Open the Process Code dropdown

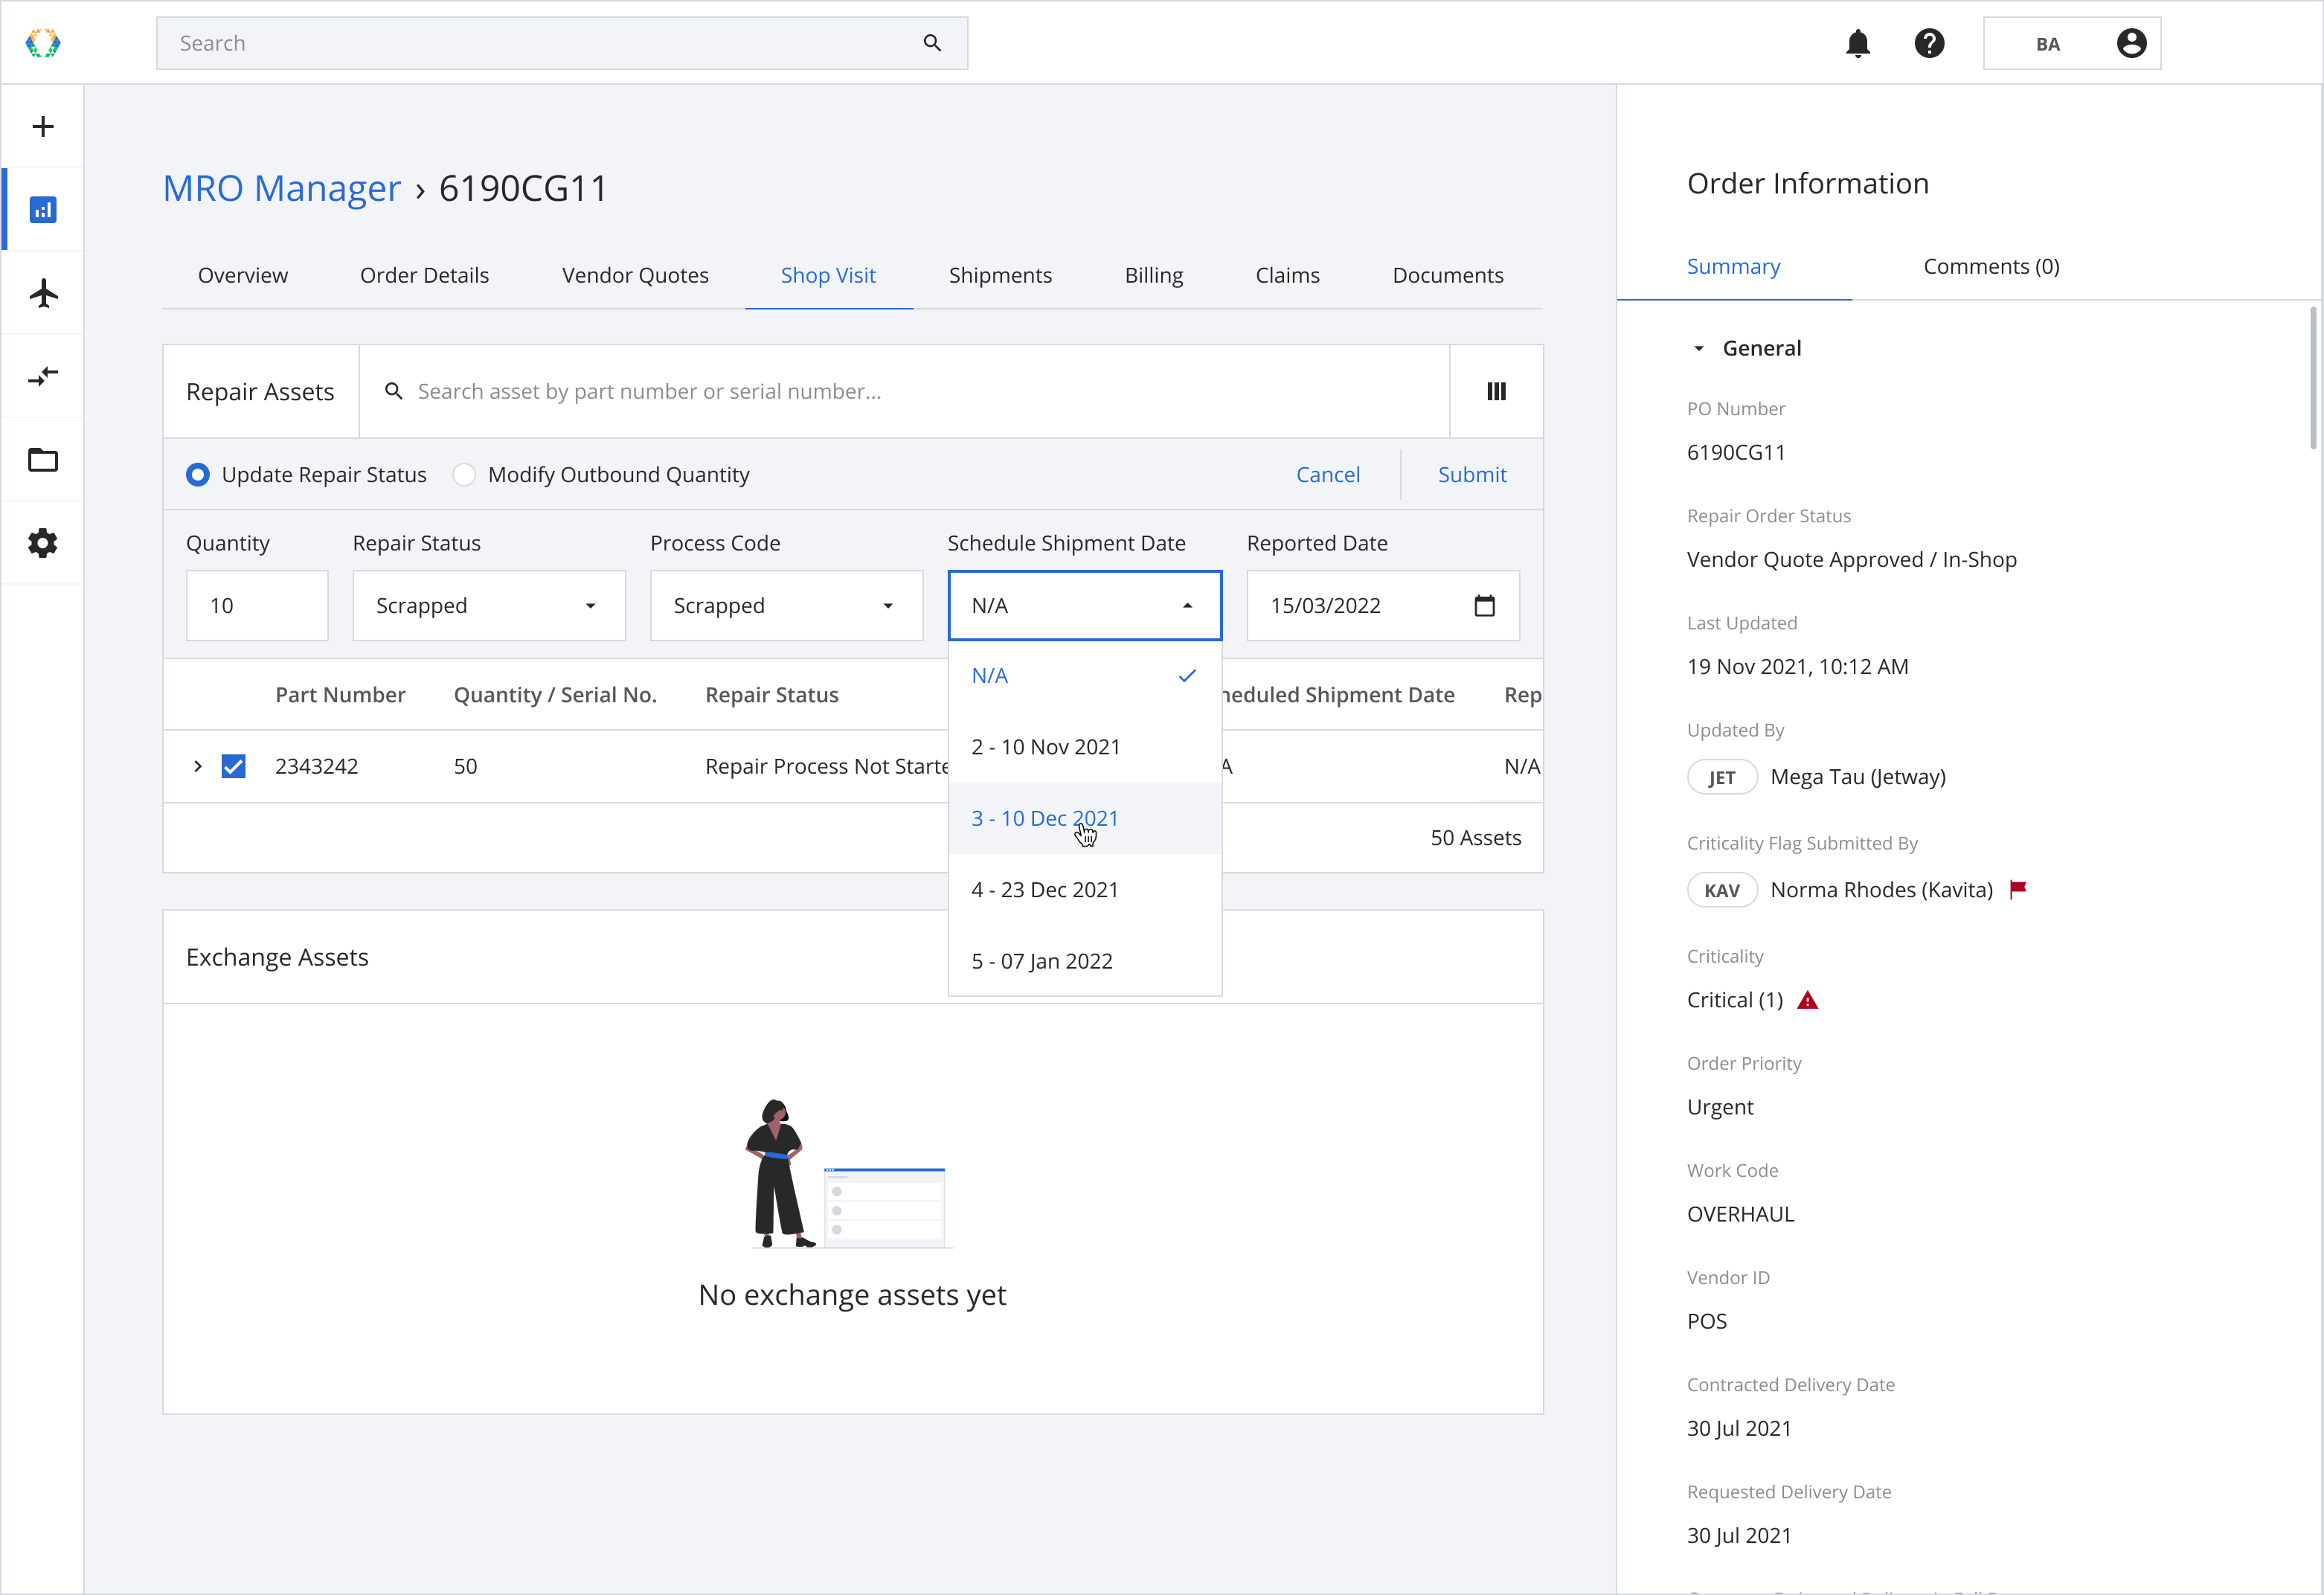pos(786,605)
